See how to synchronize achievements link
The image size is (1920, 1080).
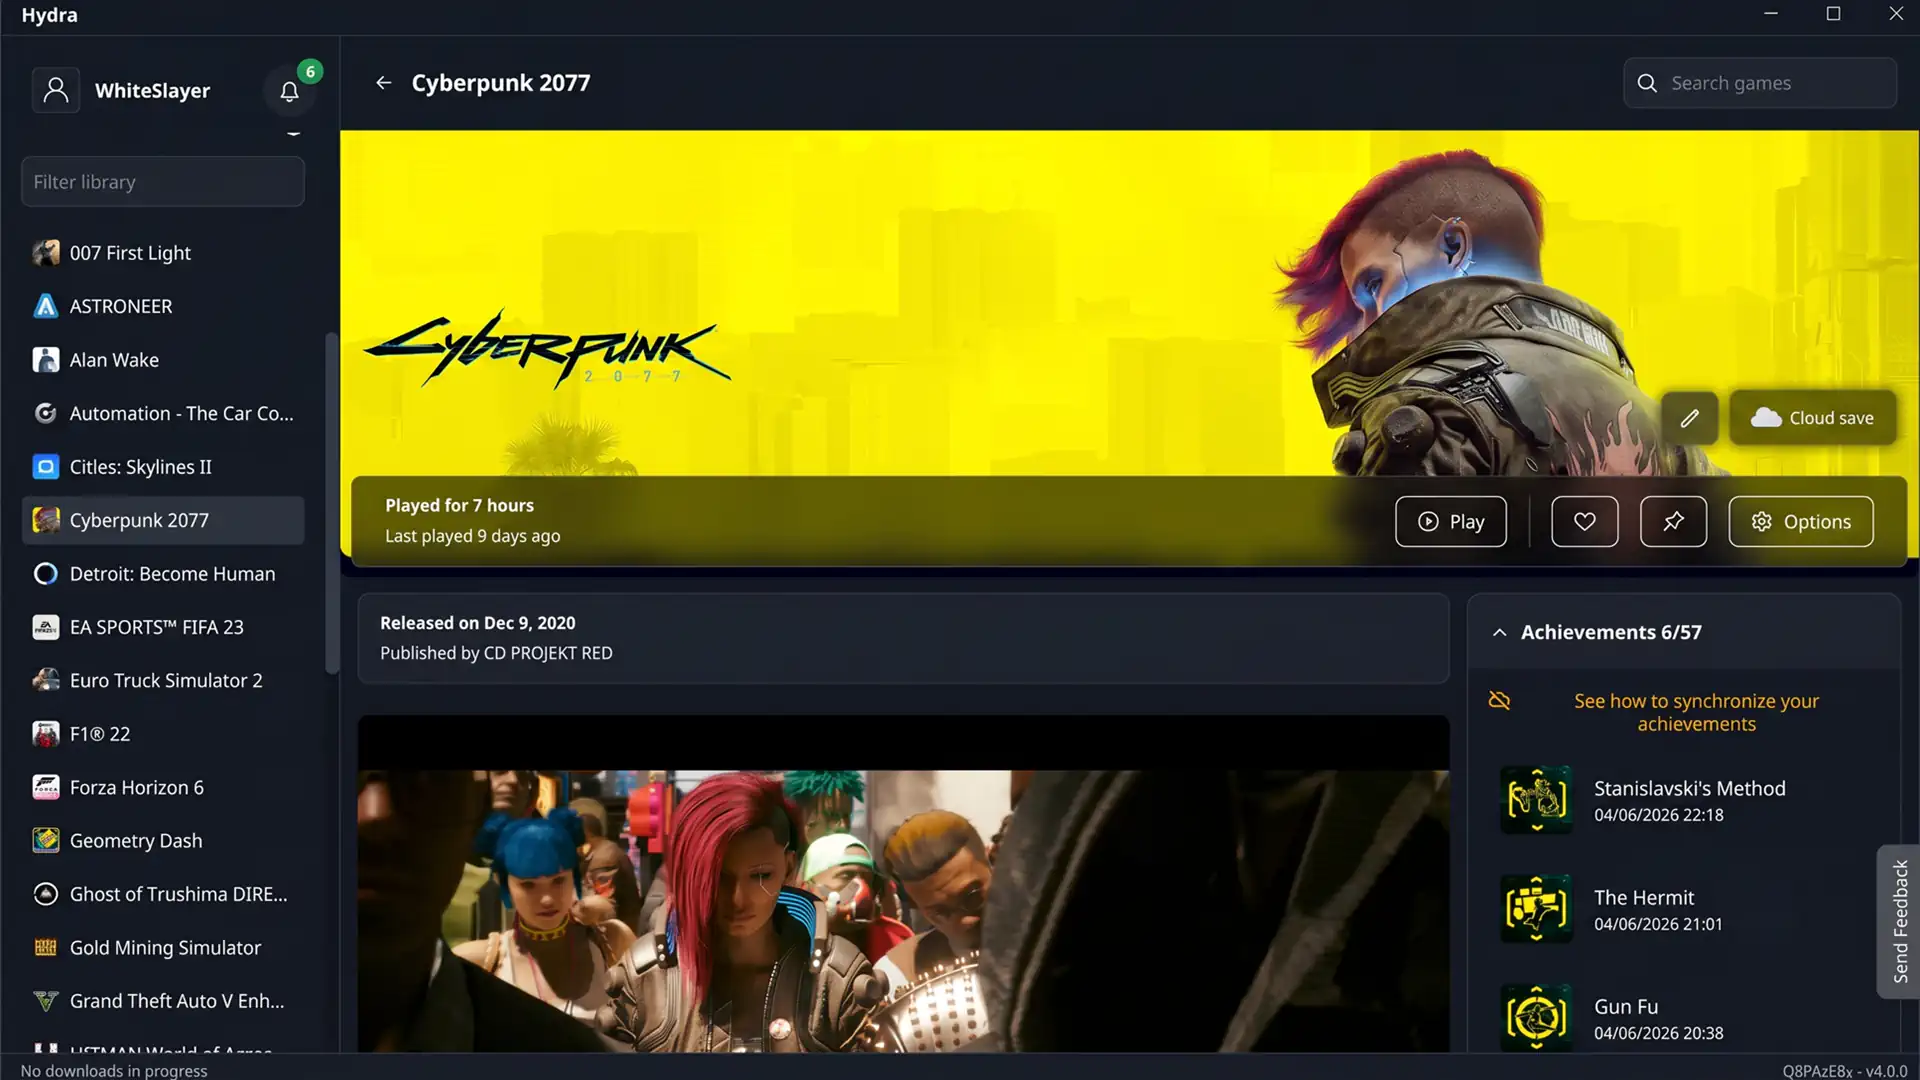(1696, 712)
